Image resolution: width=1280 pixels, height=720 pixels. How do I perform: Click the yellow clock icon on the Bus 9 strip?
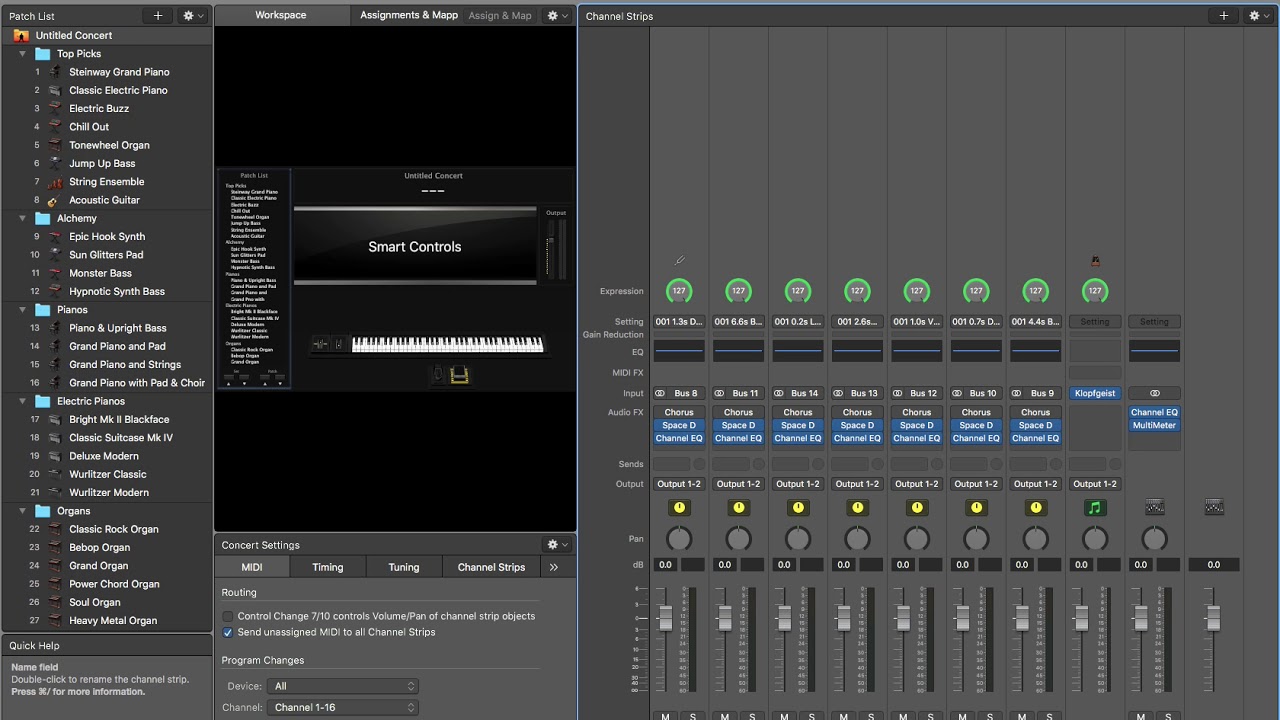1036,508
